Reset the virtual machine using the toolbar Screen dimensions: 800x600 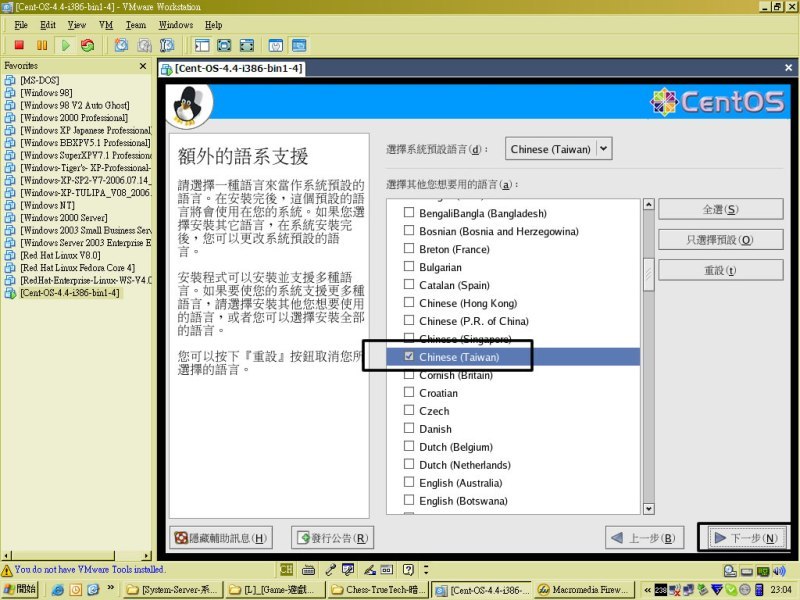tap(88, 45)
